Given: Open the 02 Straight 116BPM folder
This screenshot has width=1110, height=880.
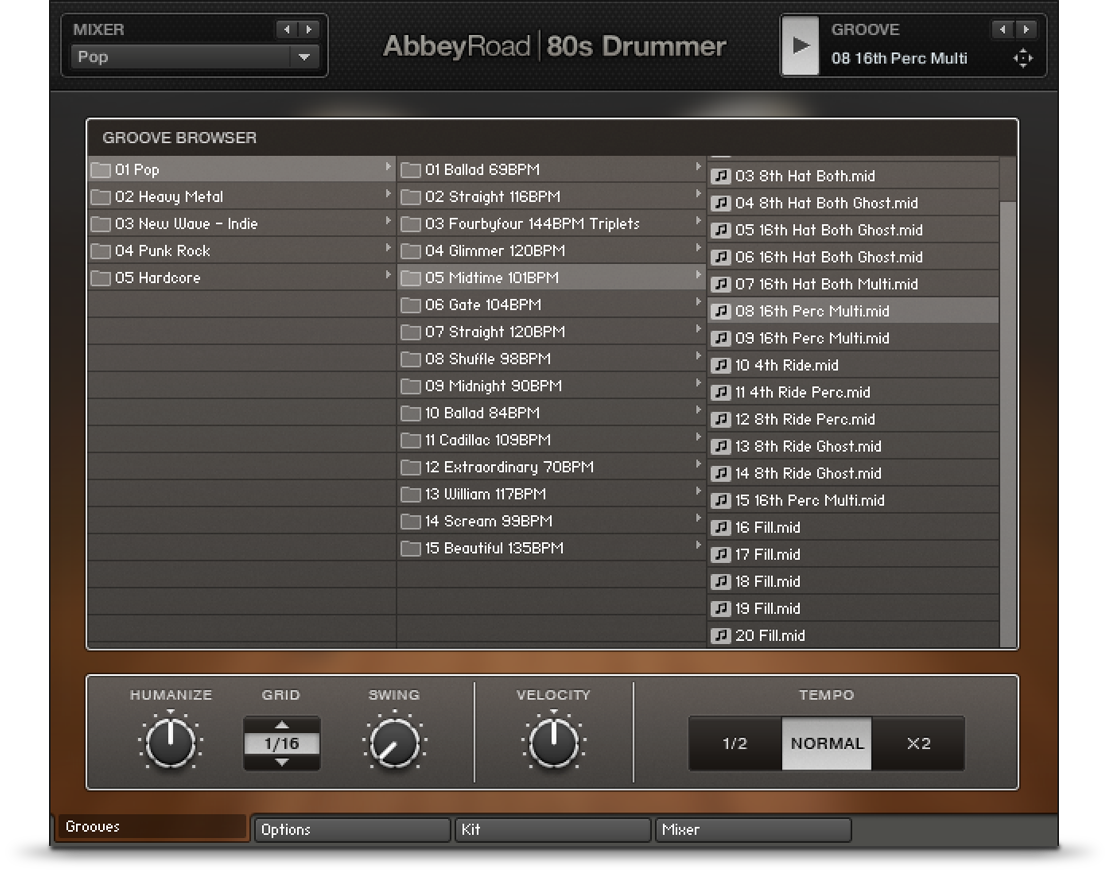Looking at the screenshot, I should click(x=551, y=196).
